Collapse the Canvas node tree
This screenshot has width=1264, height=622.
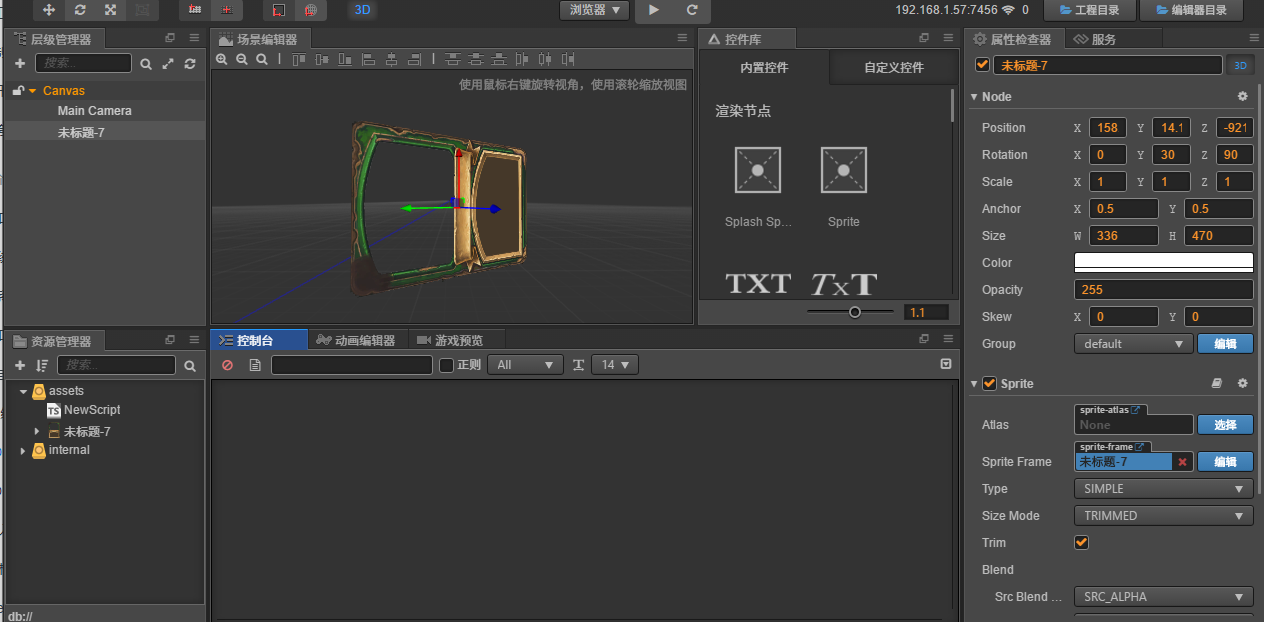click(32, 91)
